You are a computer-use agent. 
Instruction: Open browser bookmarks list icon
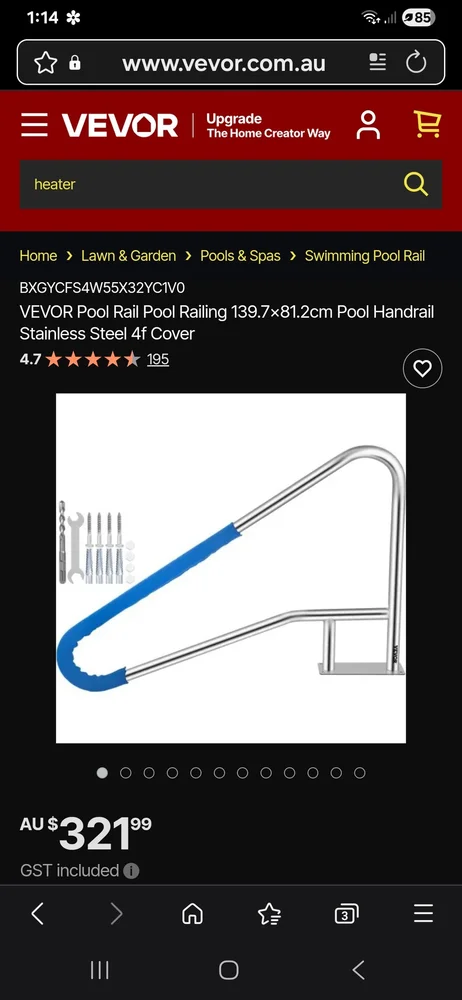pyautogui.click(x=269, y=914)
